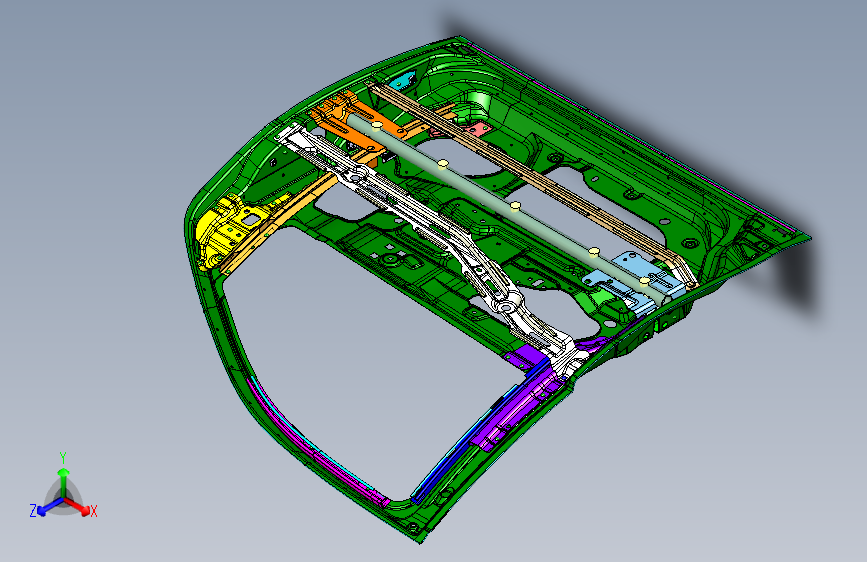Select the small cyan bracket part
The width and height of the screenshot is (867, 562).
[401, 81]
